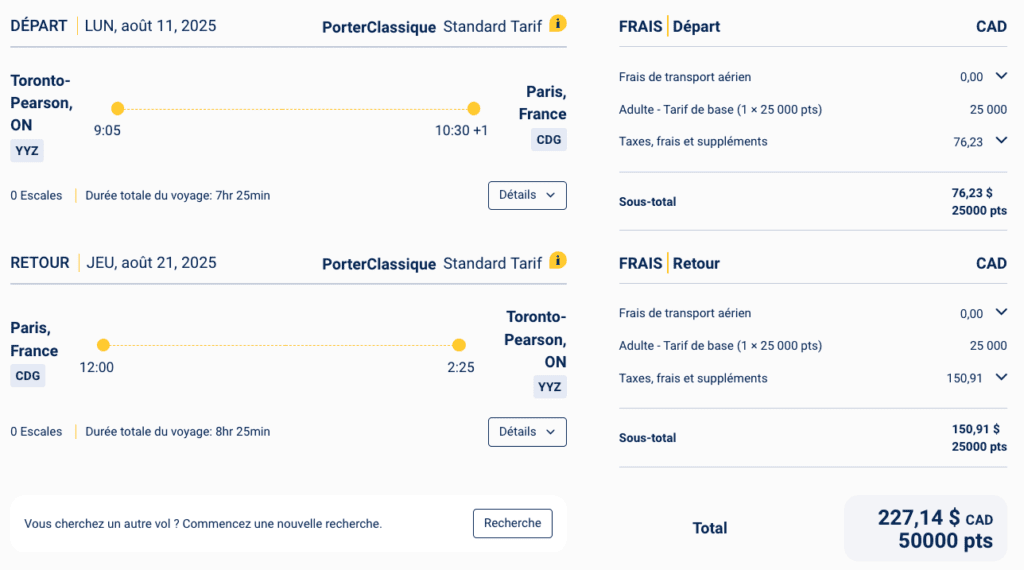Expand return Taxes, frais et suppléments chevron
The height and width of the screenshot is (570, 1024).
[1001, 378]
